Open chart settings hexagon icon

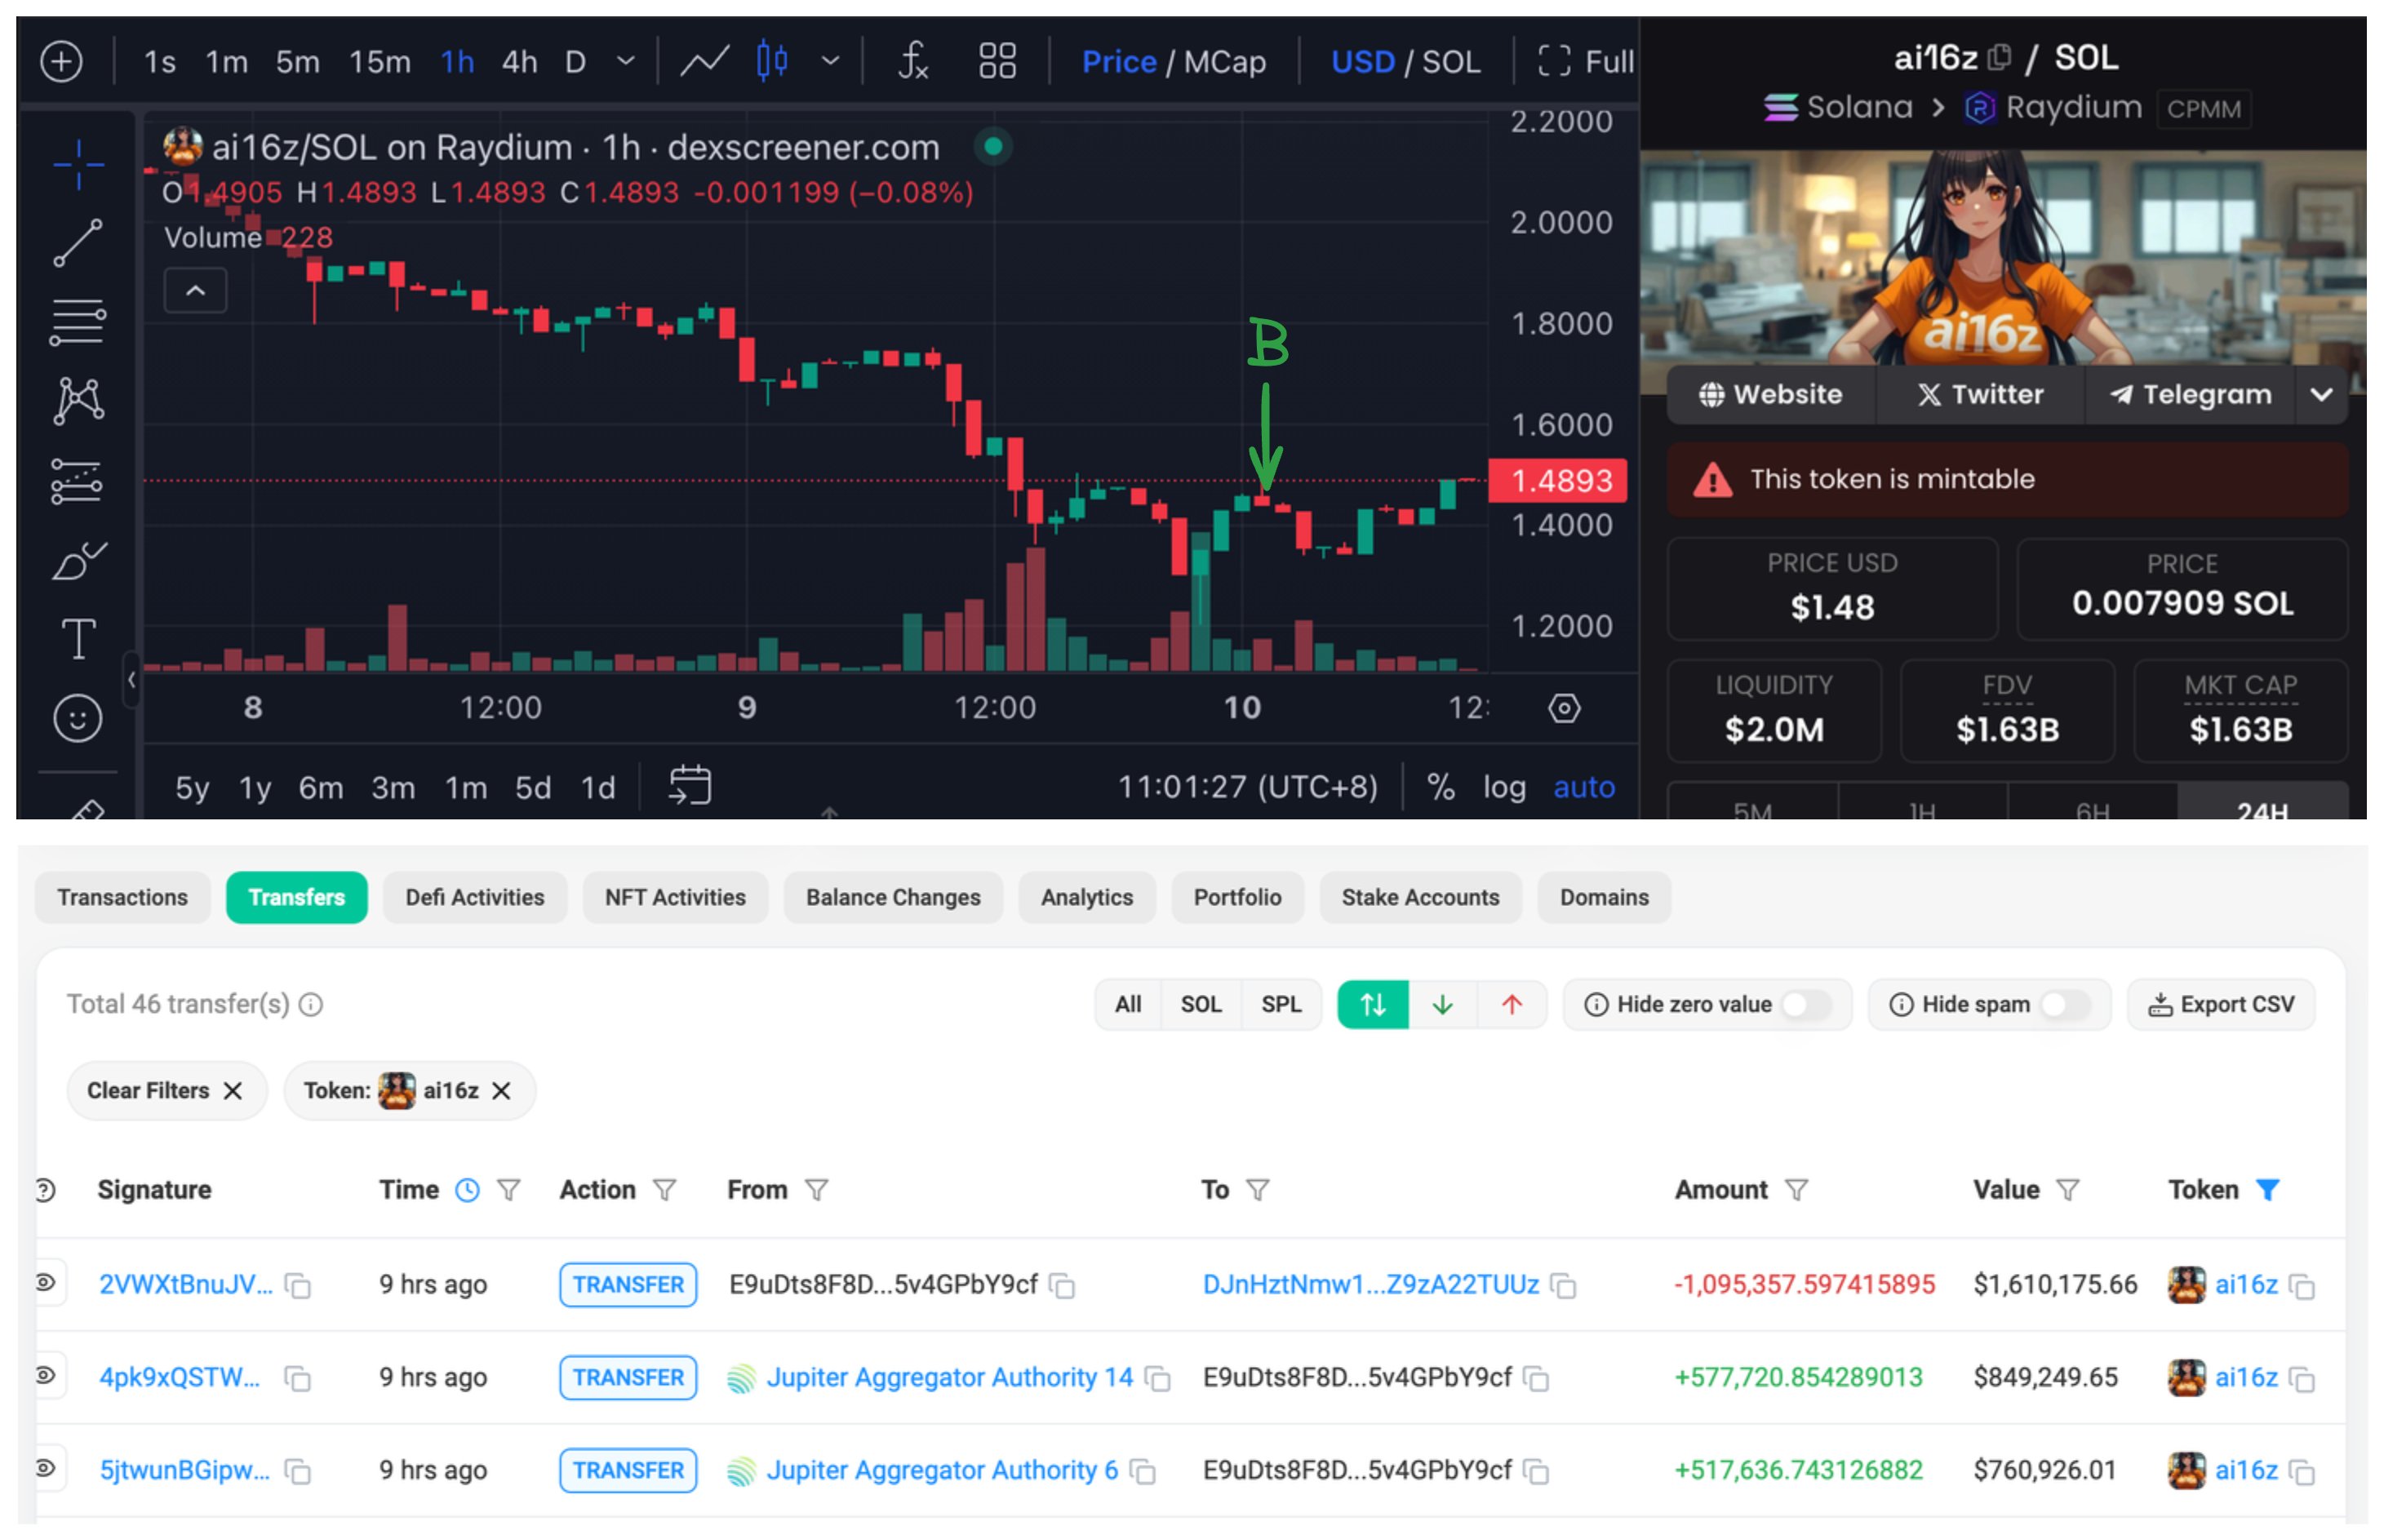pos(1564,709)
